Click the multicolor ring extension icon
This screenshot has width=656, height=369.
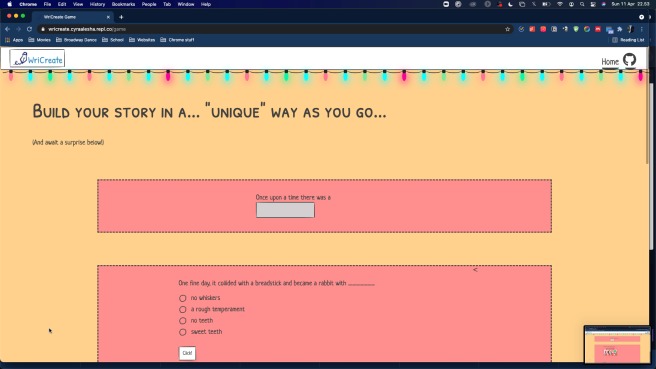(x=587, y=29)
